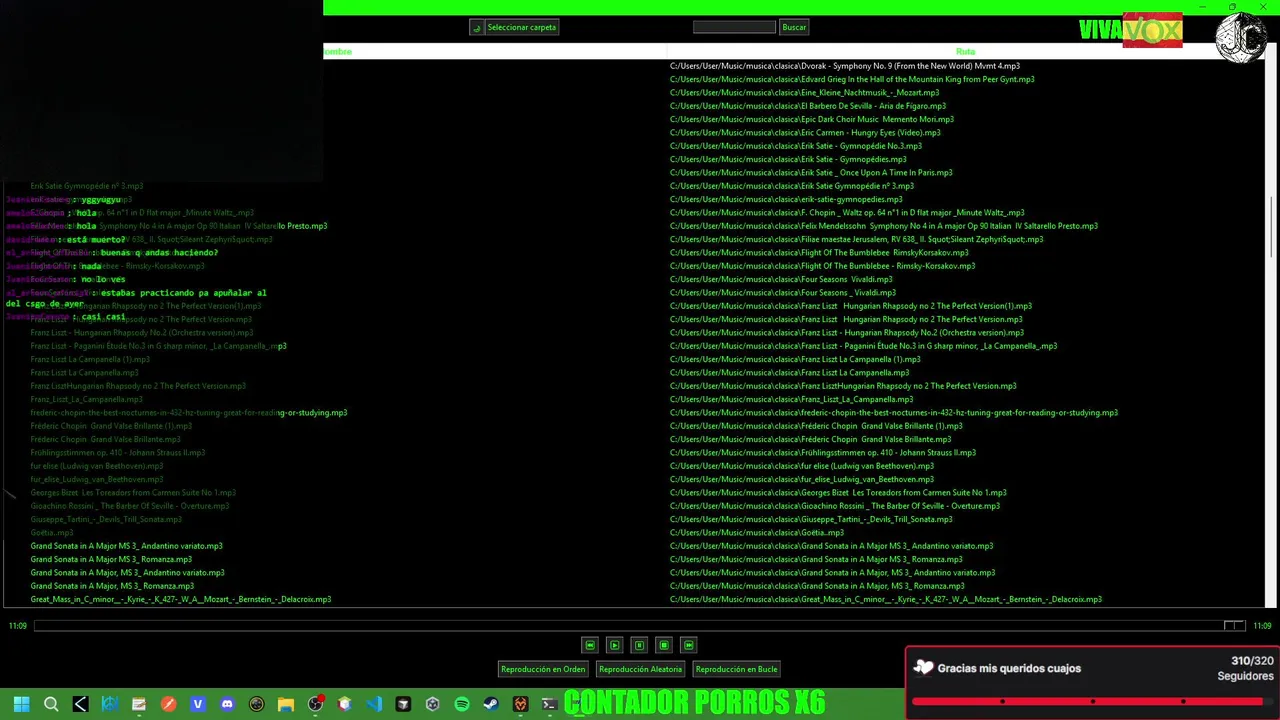Viewport: 1280px width, 720px height.
Task: Select Franz_Liszt_La_Campanella.mp3 path row
Action: click(x=791, y=399)
